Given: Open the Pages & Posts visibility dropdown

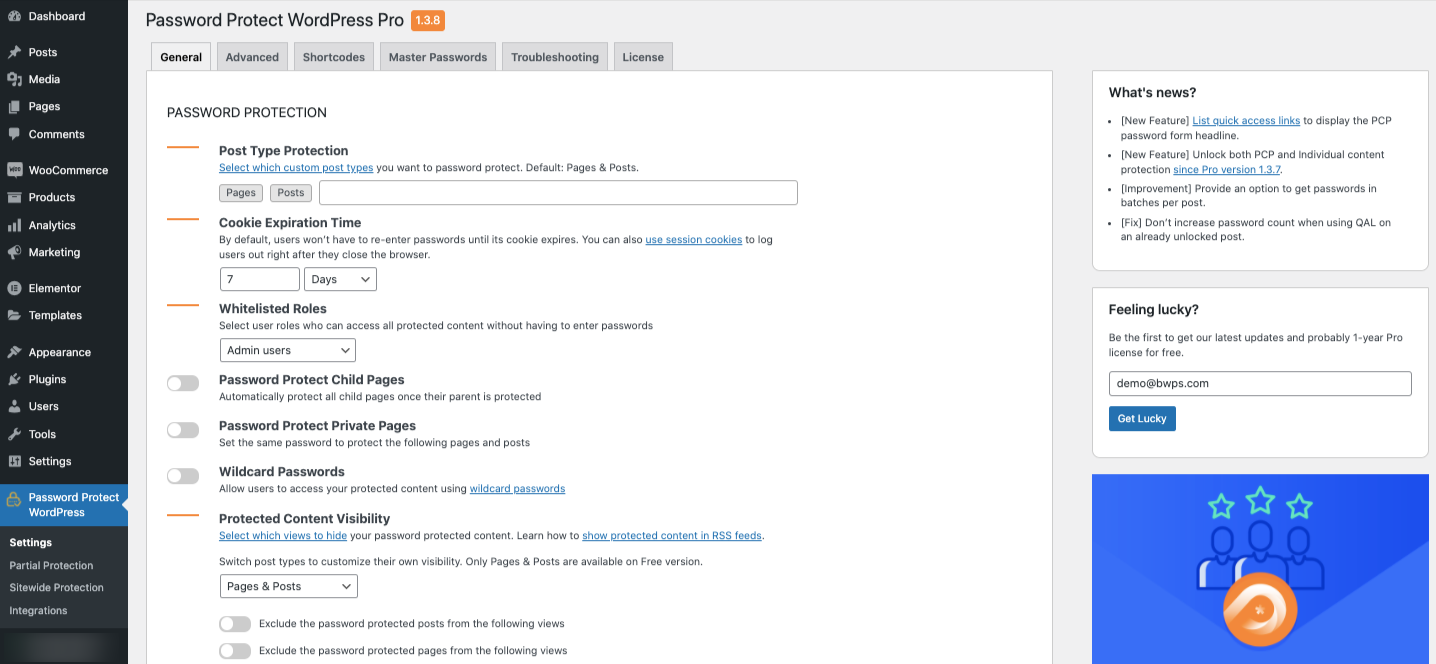Looking at the screenshot, I should [288, 586].
